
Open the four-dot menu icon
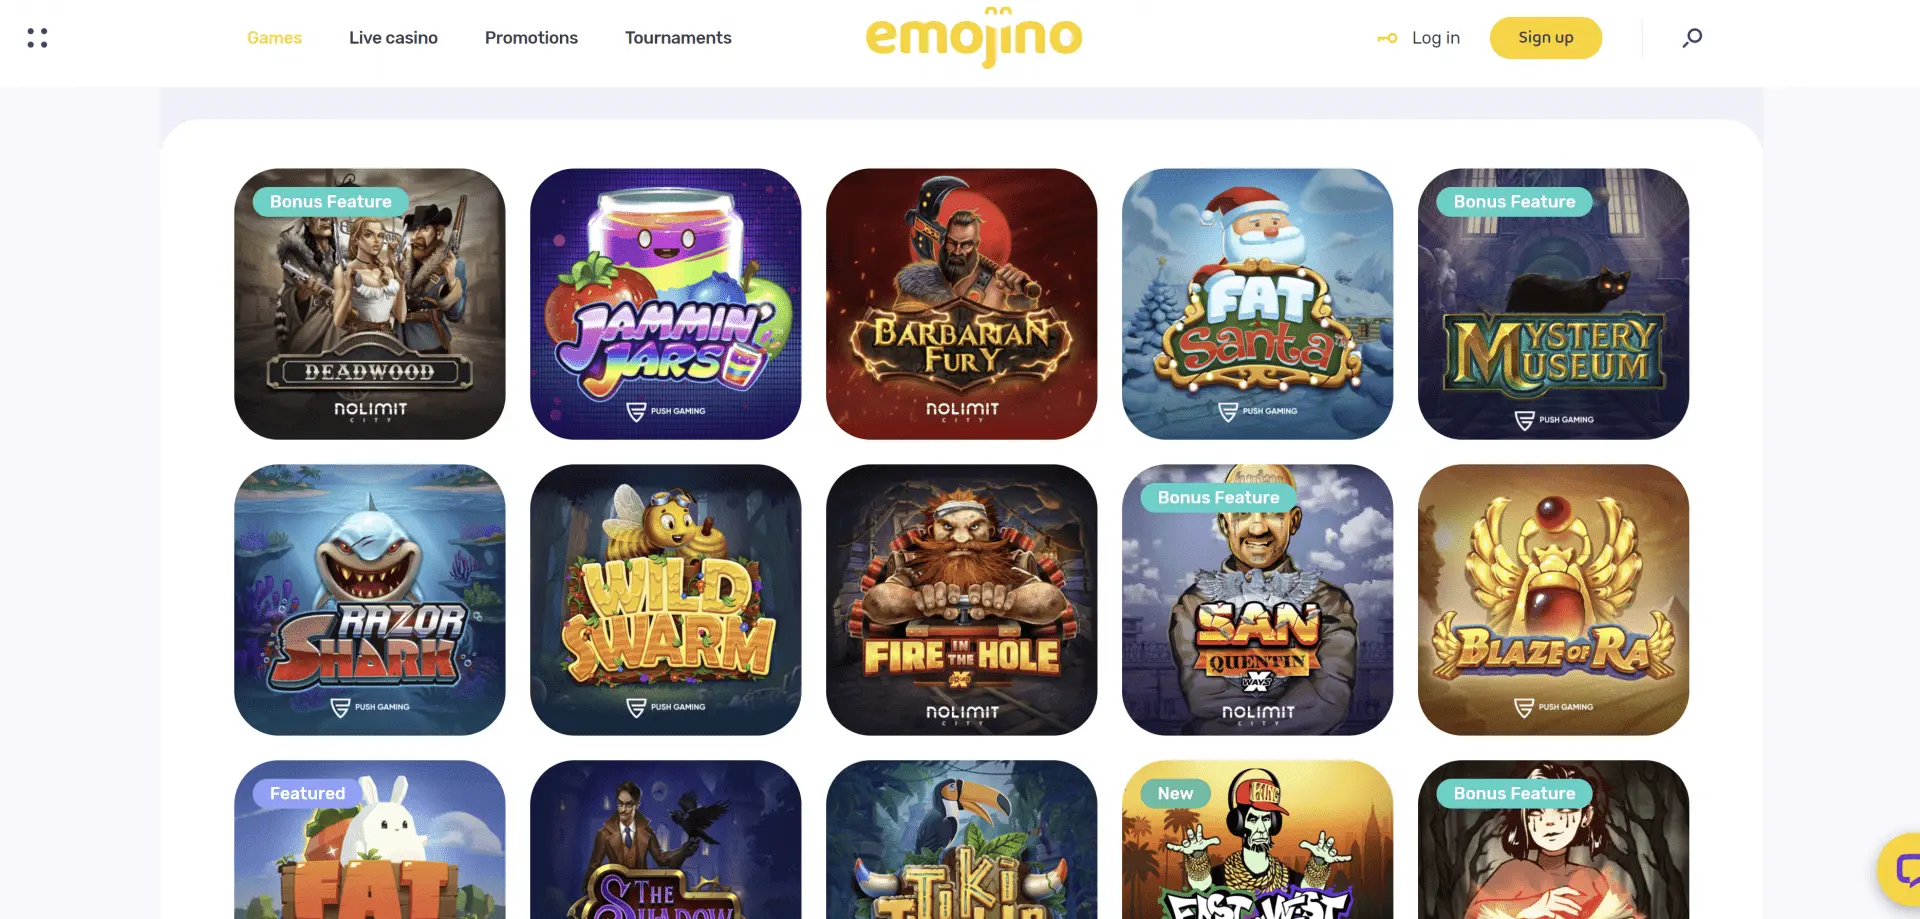pos(37,38)
